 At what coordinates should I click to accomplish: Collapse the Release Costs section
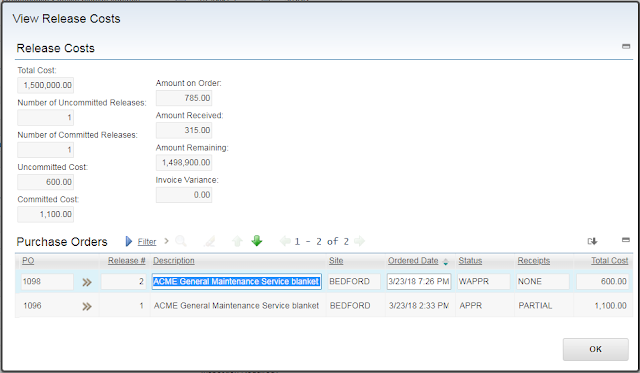[626, 46]
